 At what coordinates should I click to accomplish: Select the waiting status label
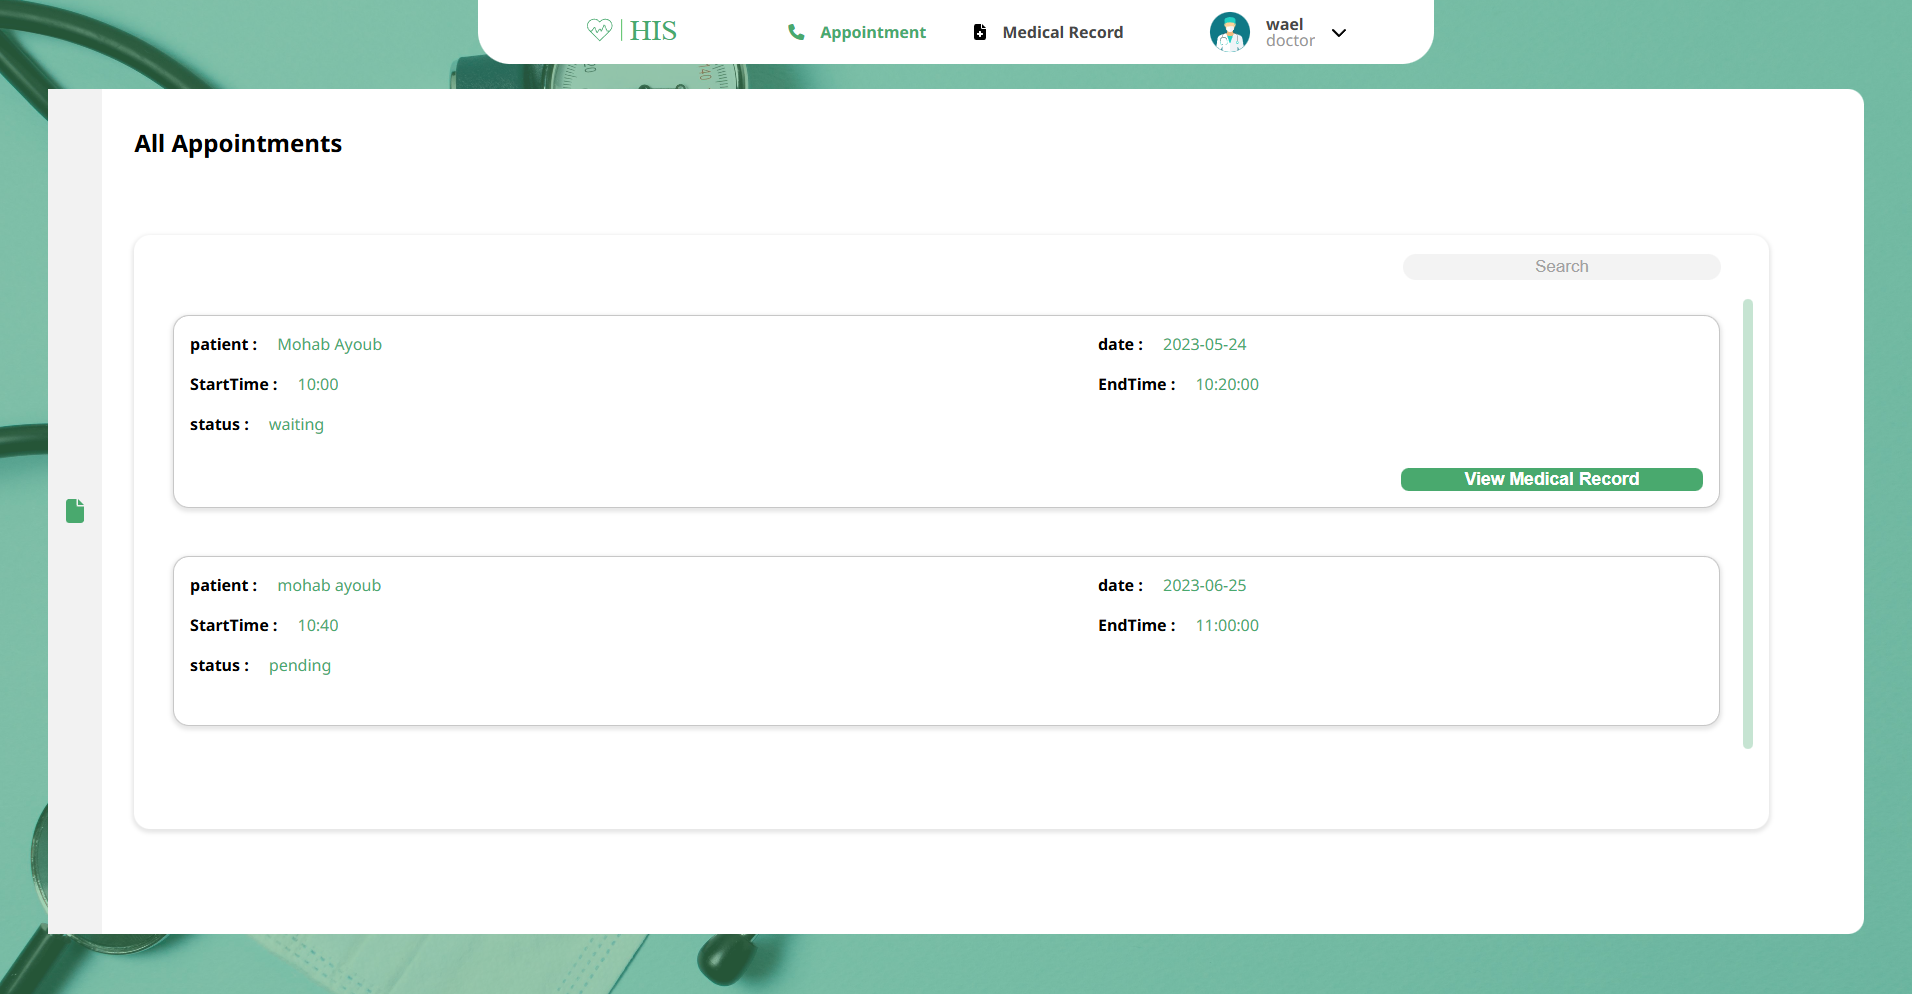[x=296, y=424]
